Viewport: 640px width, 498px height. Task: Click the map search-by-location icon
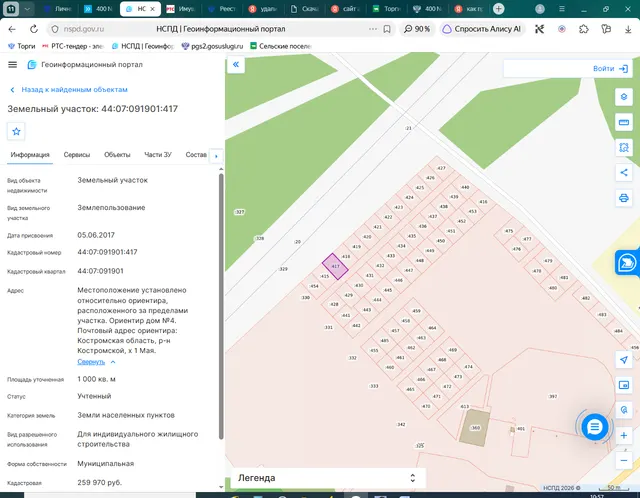pyautogui.click(x=624, y=410)
